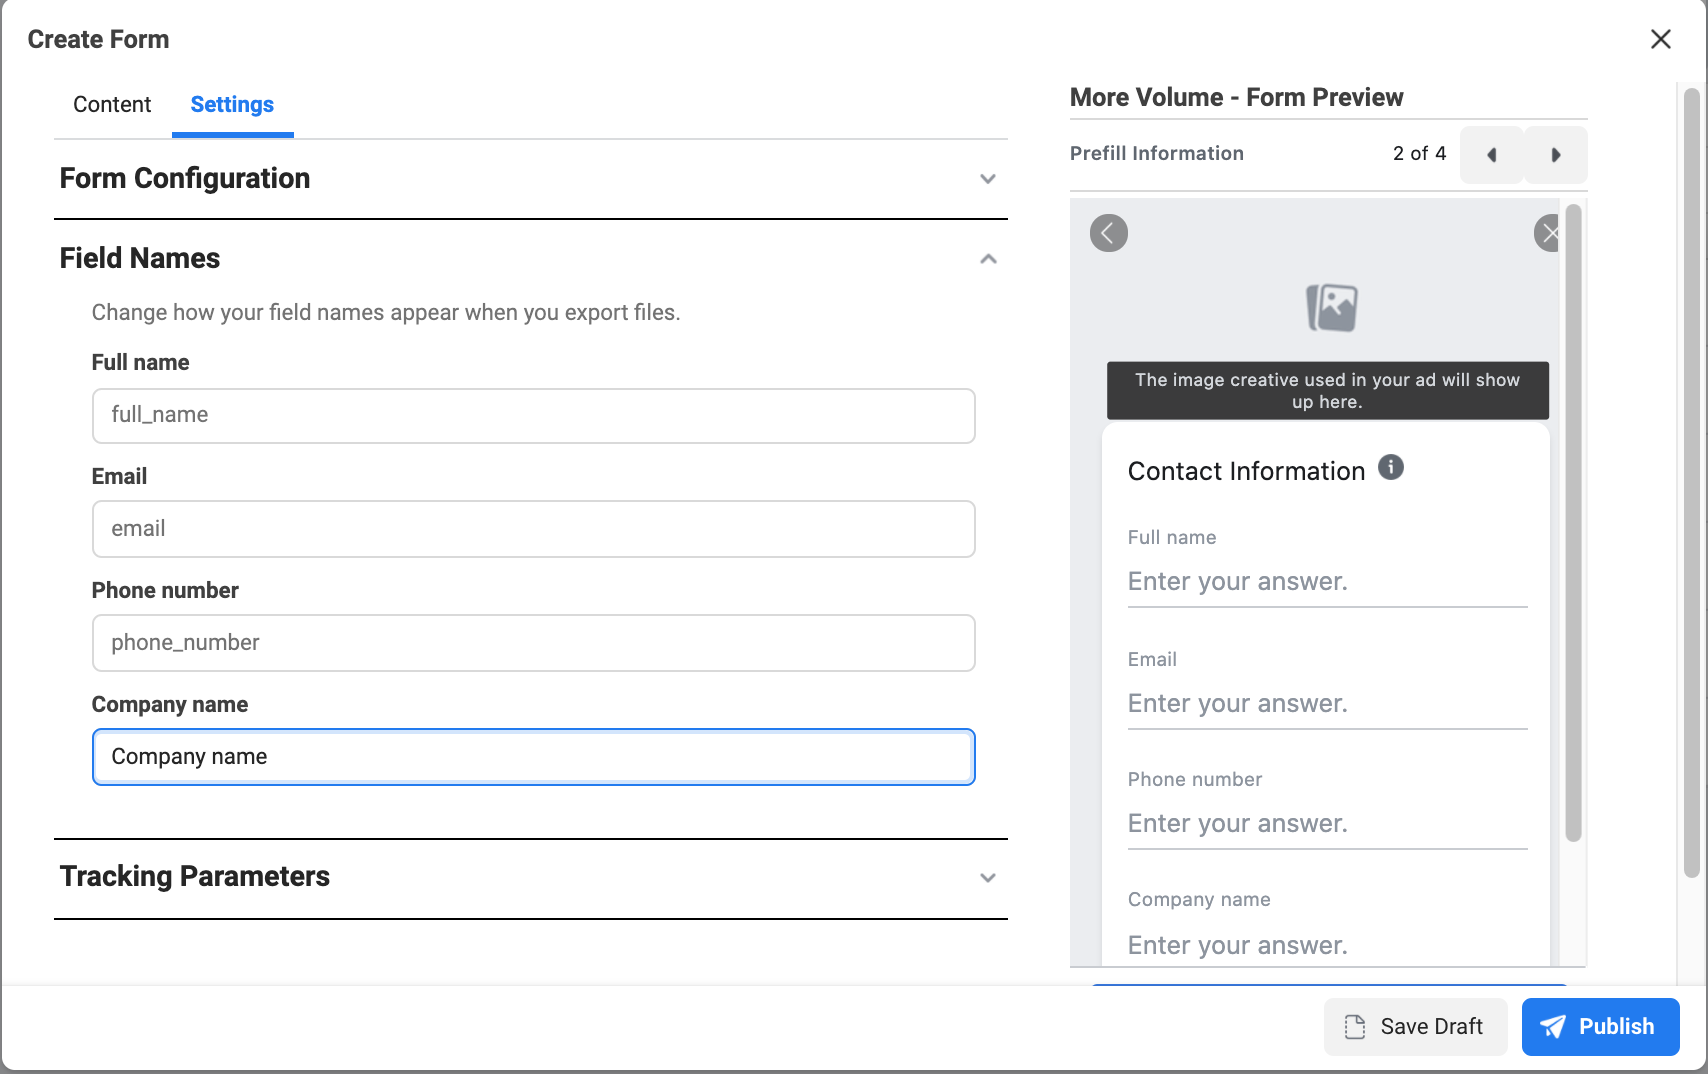Viewport: 1708px width, 1074px height.
Task: Go to previous form preview page
Action: pos(1491,155)
